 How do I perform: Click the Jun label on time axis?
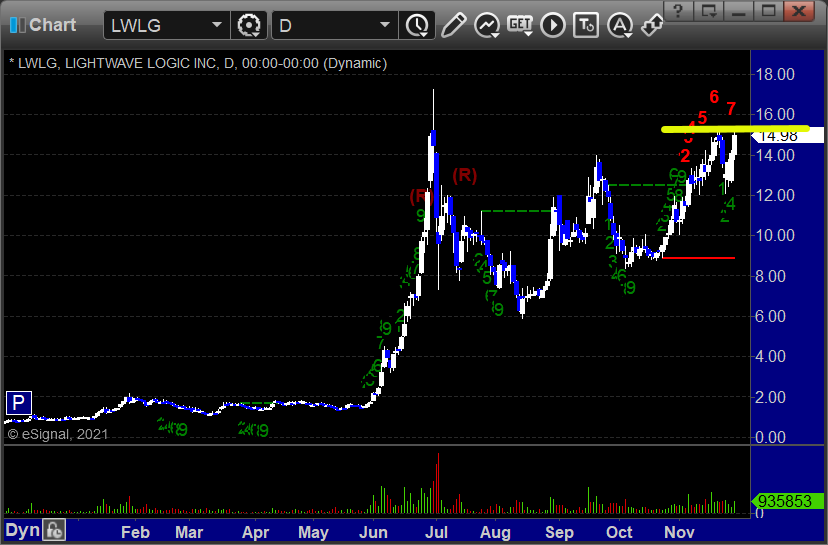click(373, 532)
